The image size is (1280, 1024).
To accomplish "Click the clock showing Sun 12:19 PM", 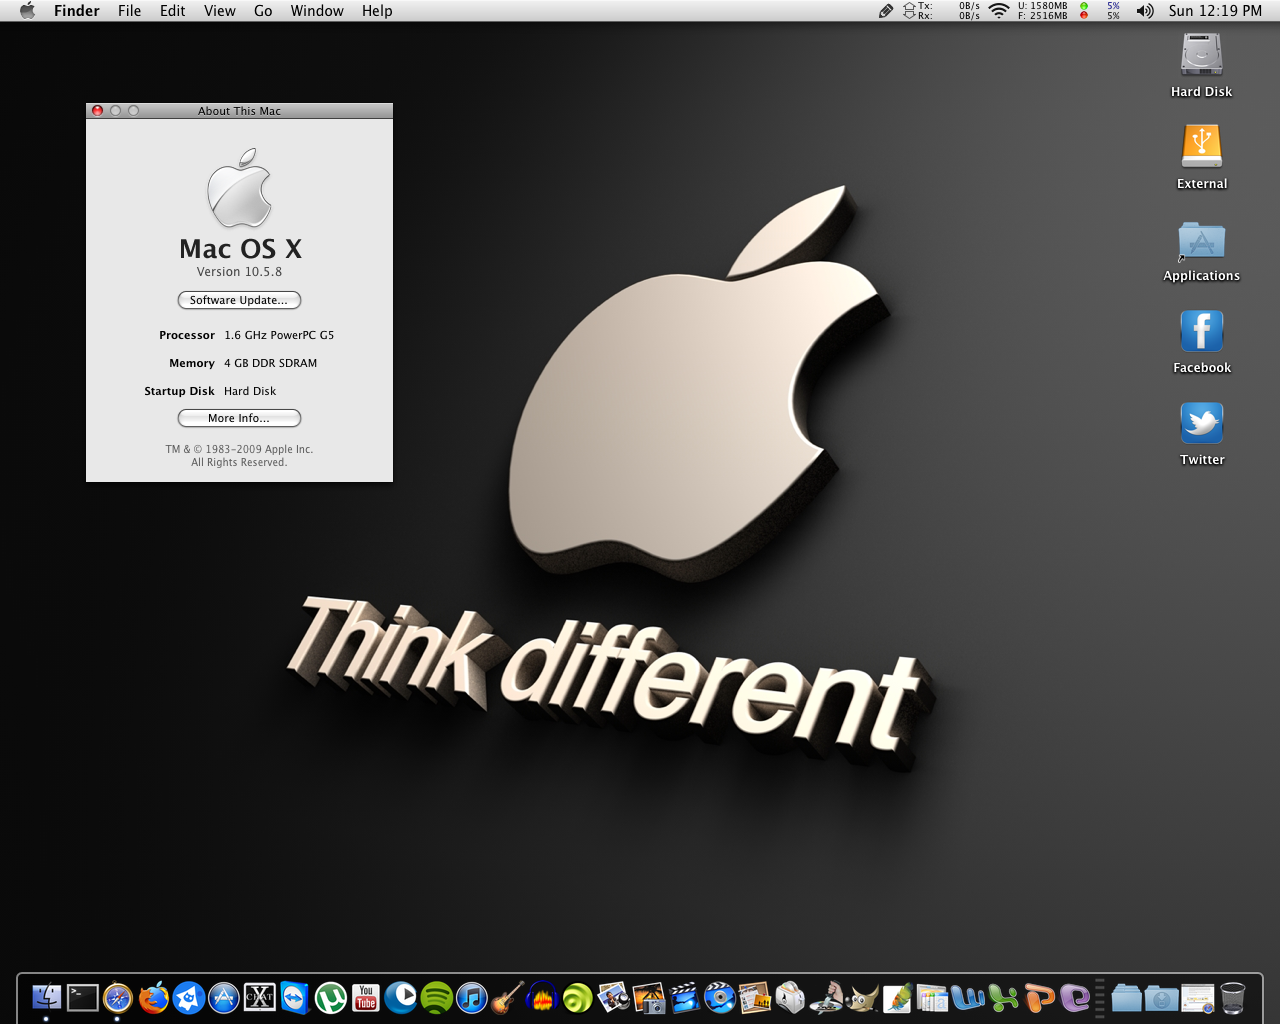I will 1215,11.
